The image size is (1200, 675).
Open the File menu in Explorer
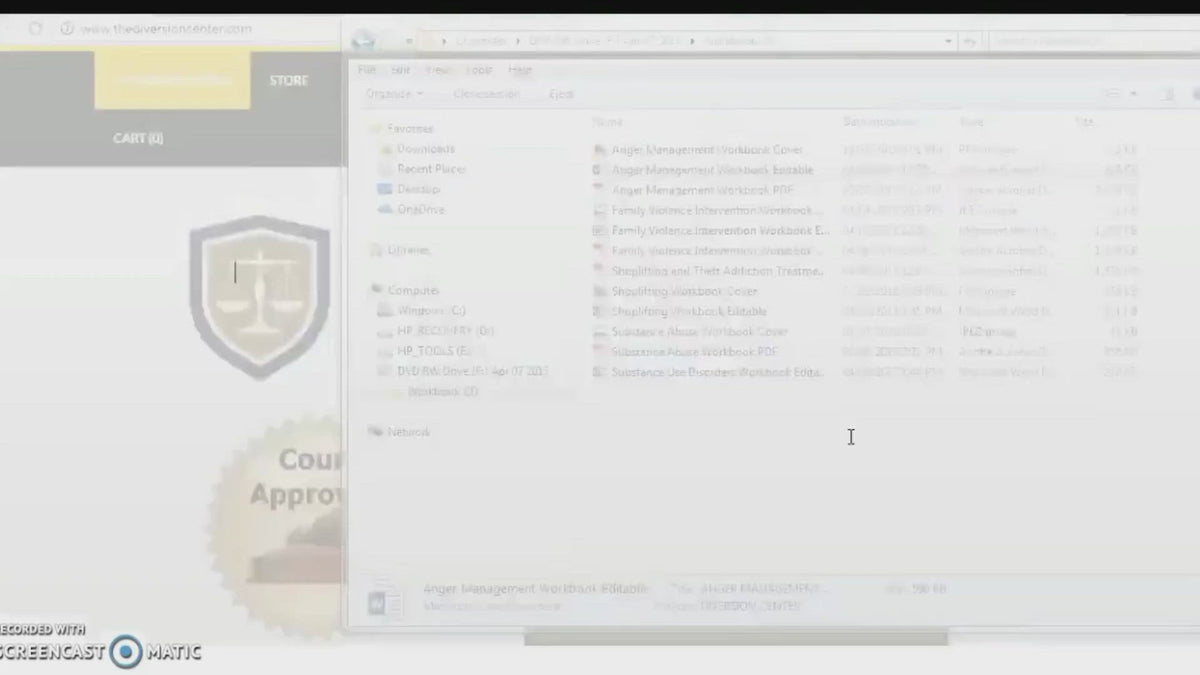367,70
